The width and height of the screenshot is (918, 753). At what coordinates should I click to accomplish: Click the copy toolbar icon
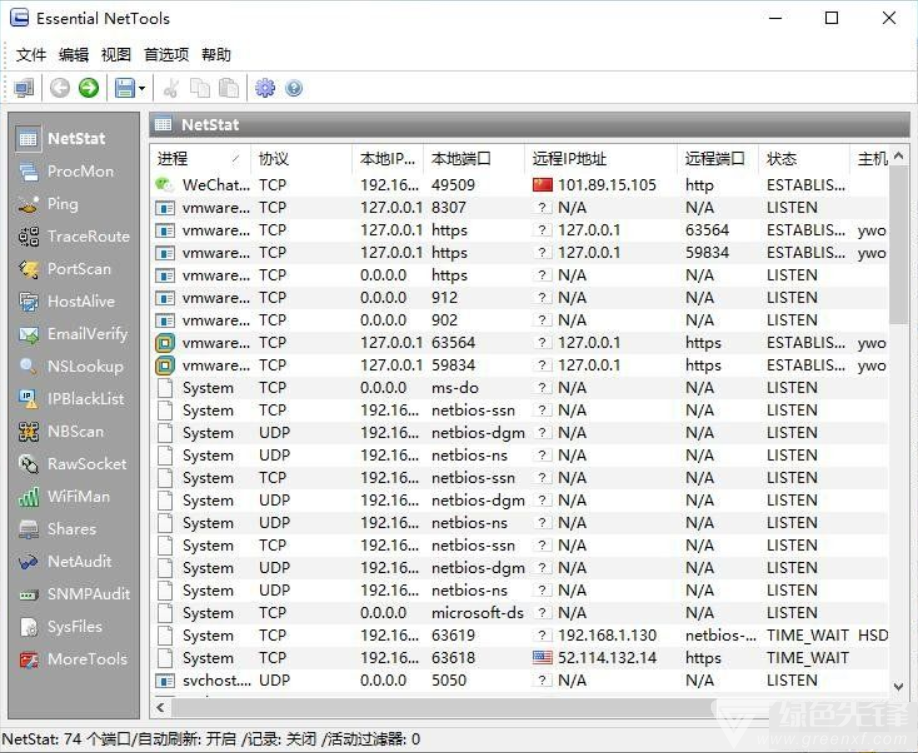point(200,88)
